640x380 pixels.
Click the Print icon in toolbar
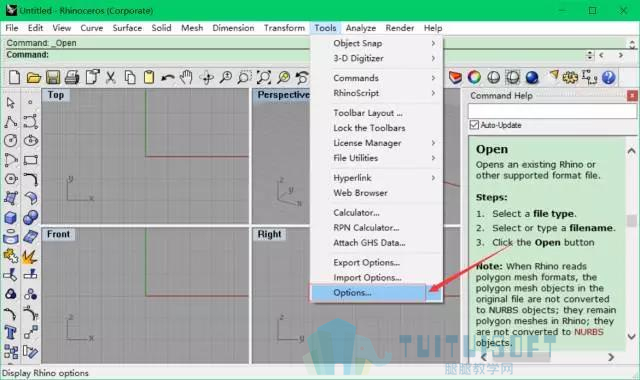tap(72, 77)
